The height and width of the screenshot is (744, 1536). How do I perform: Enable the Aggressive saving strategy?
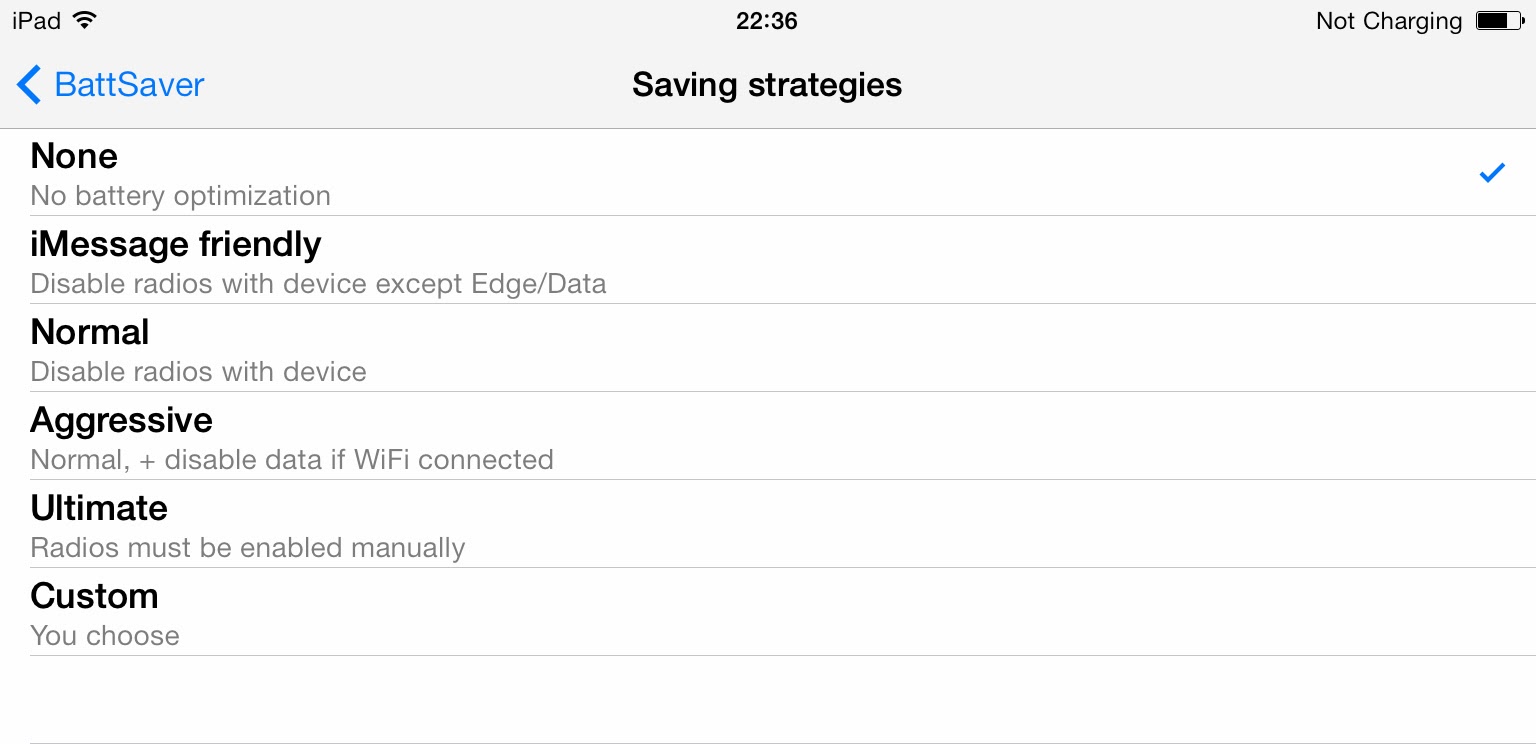click(x=121, y=420)
